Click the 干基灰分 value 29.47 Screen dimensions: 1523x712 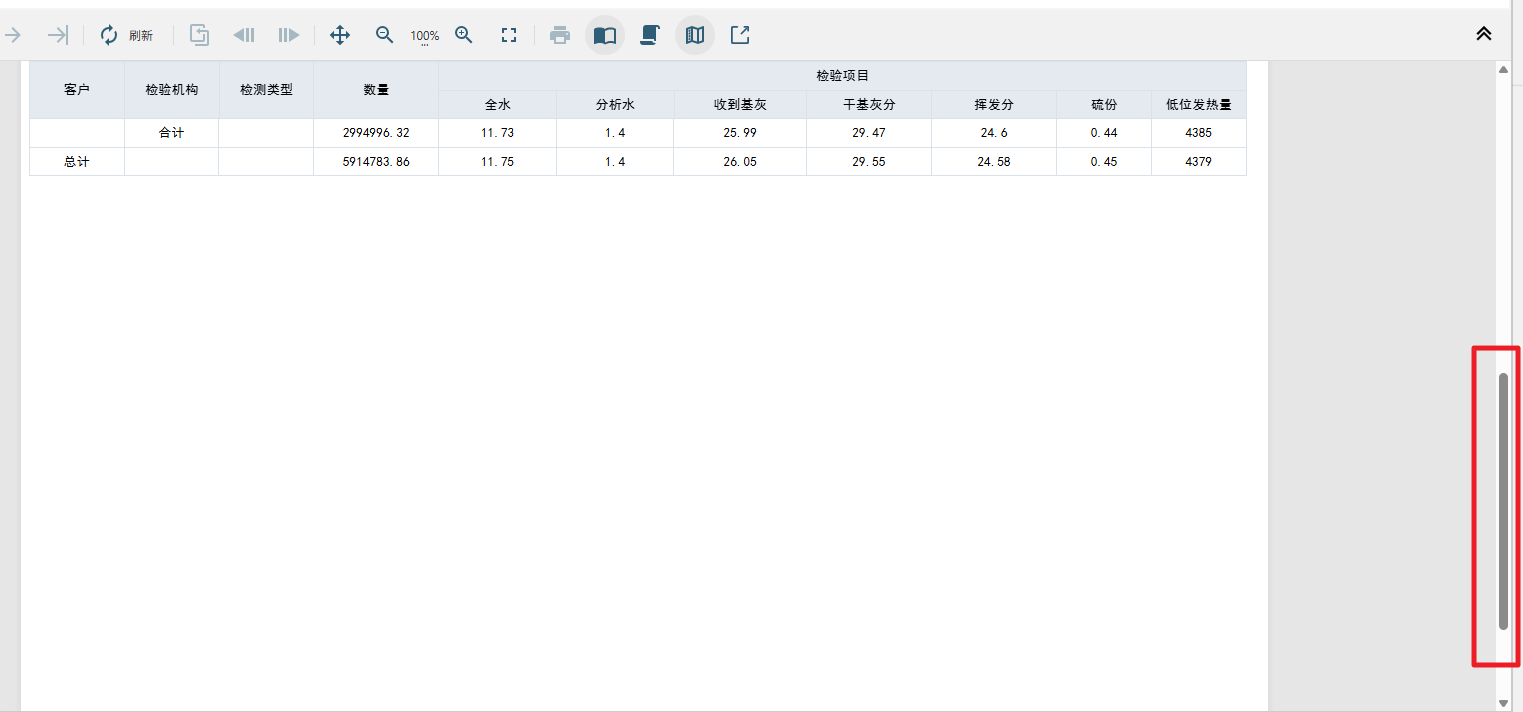coord(869,133)
